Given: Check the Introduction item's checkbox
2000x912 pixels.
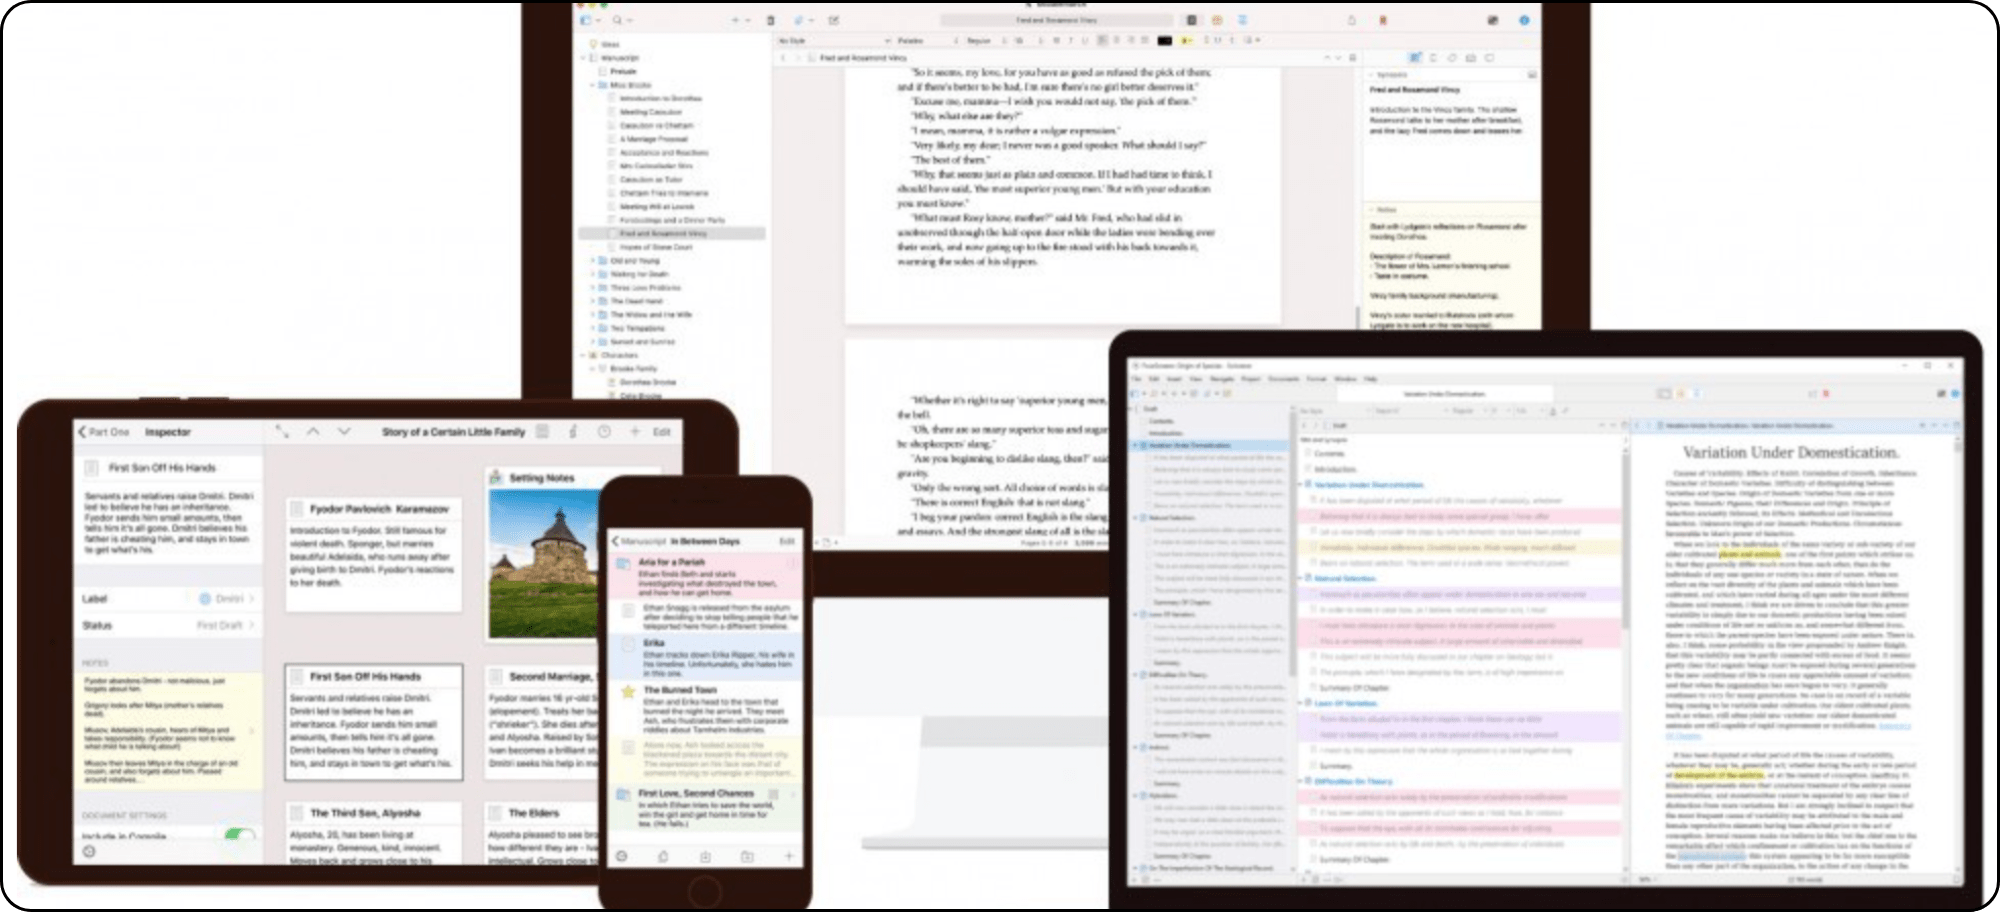Looking at the screenshot, I should click(x=1307, y=468).
